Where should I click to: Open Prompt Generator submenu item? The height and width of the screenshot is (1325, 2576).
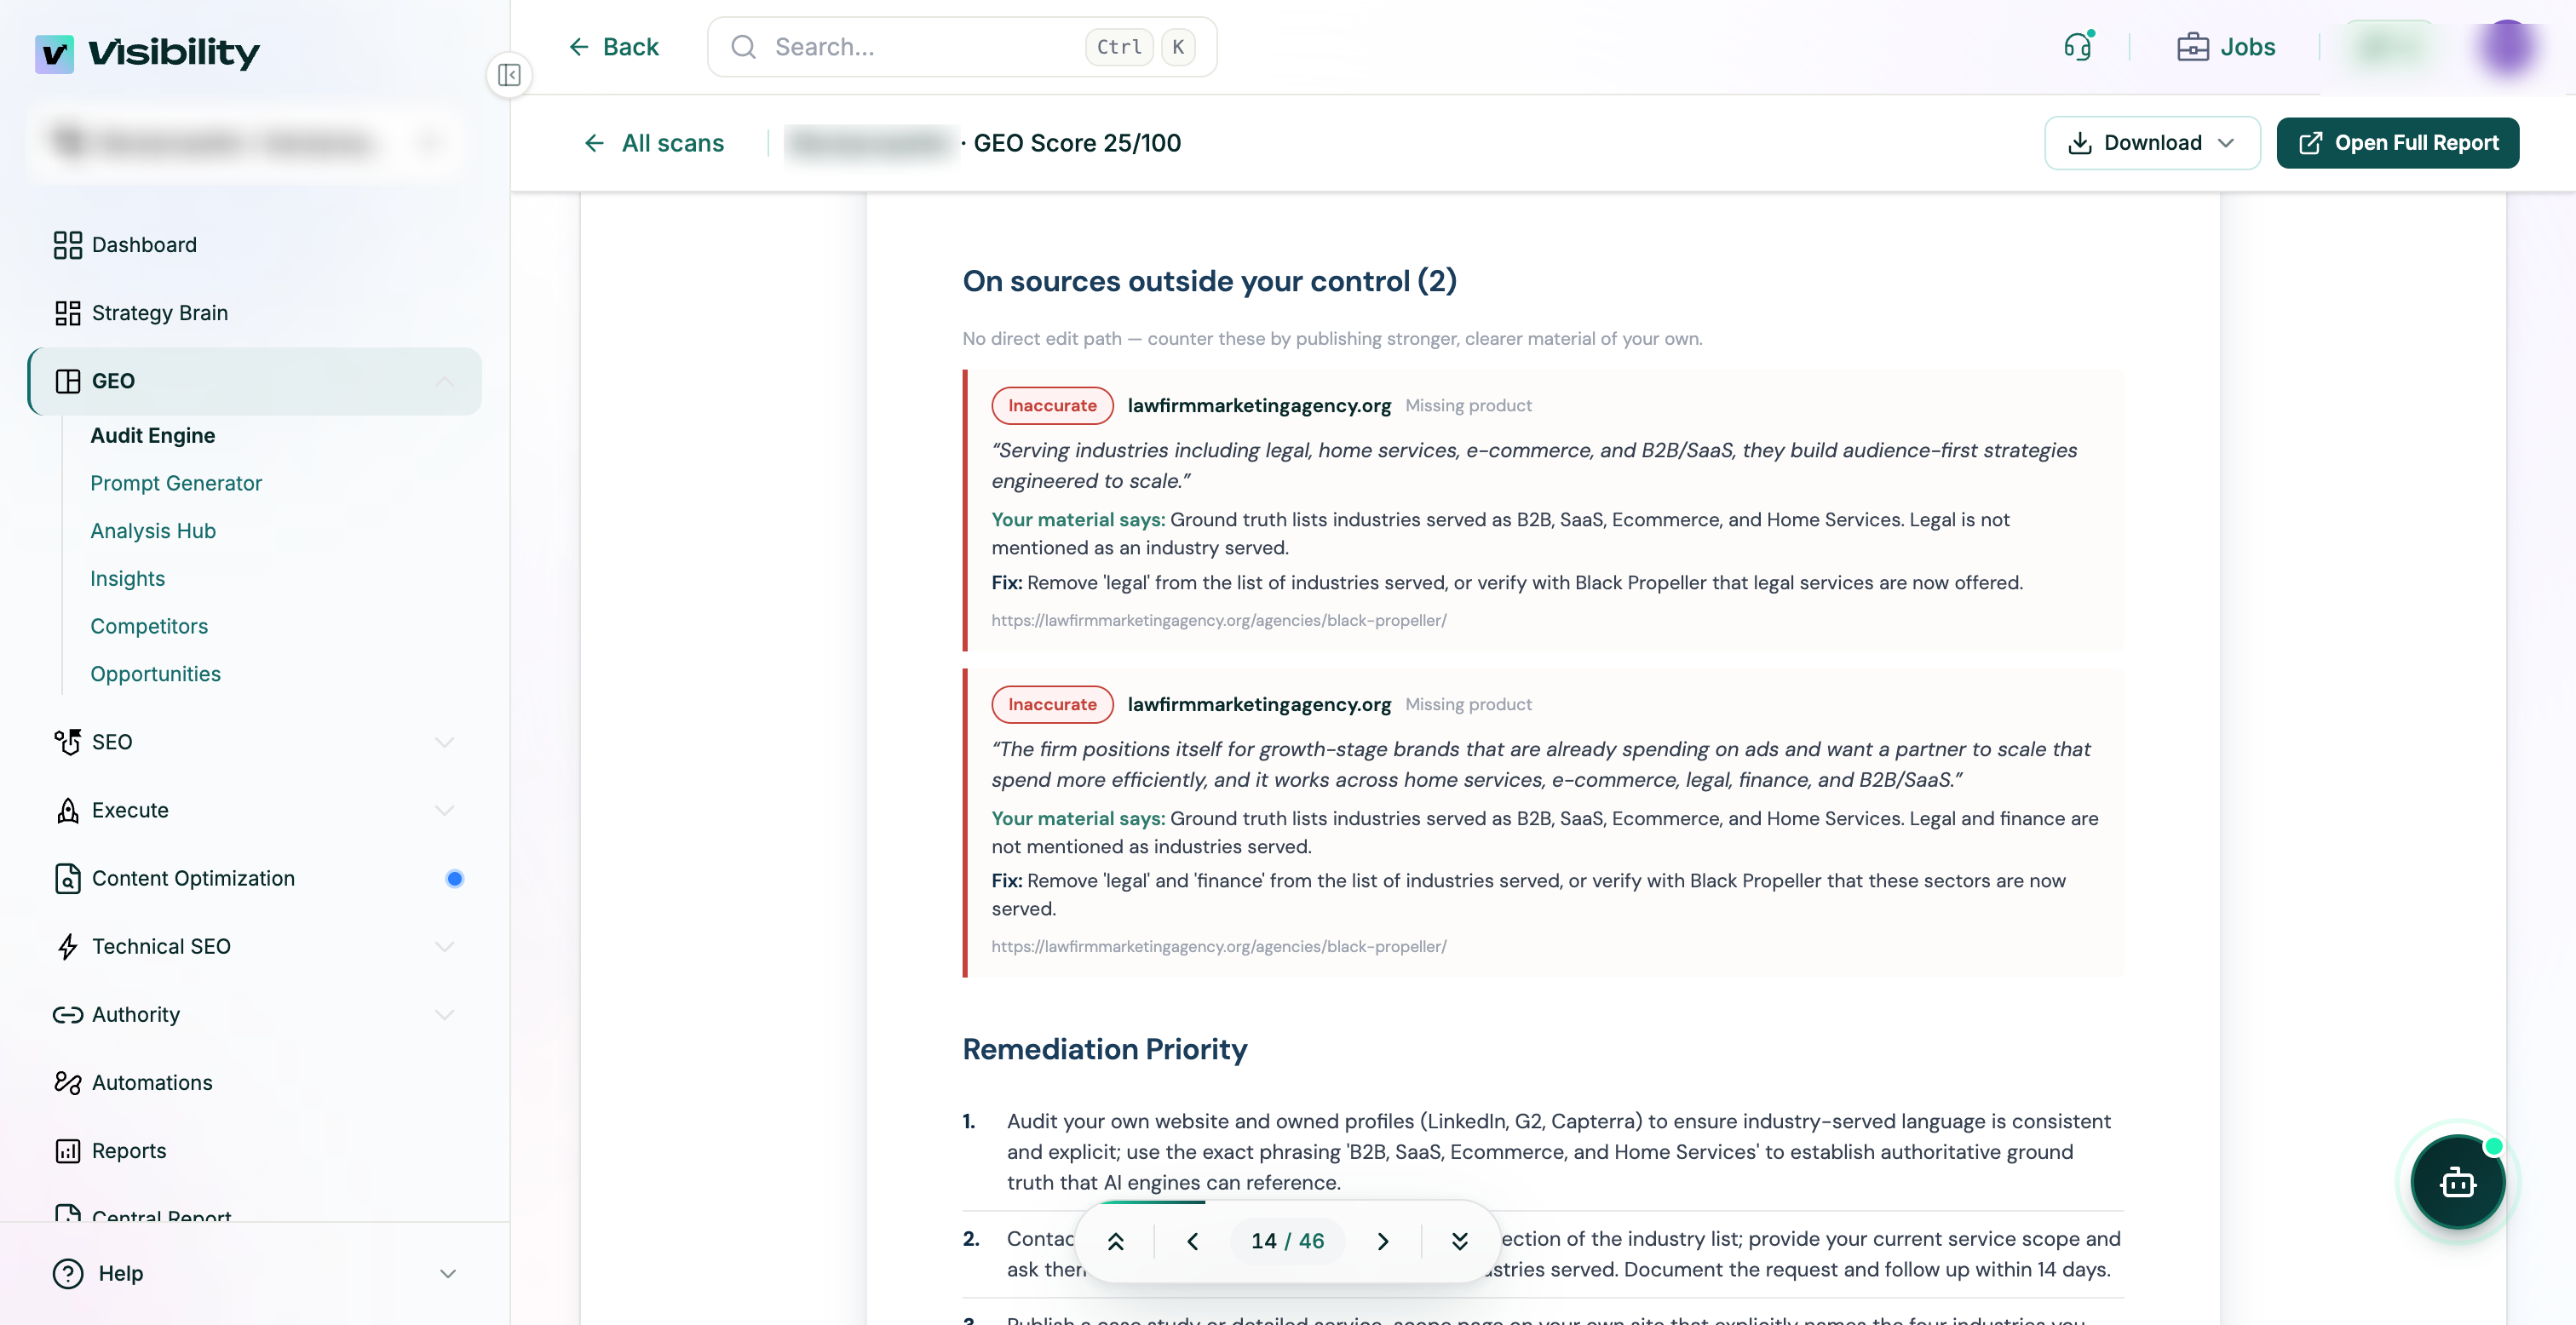pyautogui.click(x=176, y=483)
